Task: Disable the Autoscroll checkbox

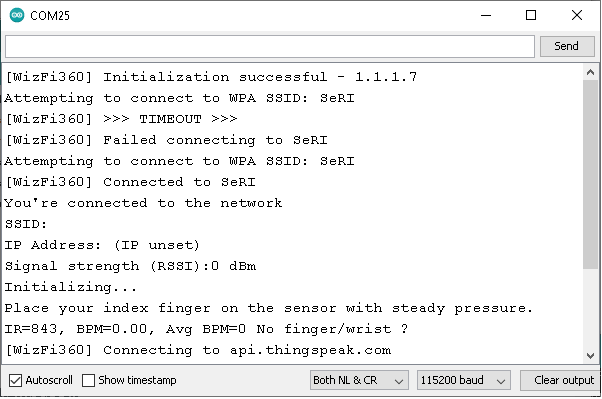Action: pyautogui.click(x=15, y=381)
